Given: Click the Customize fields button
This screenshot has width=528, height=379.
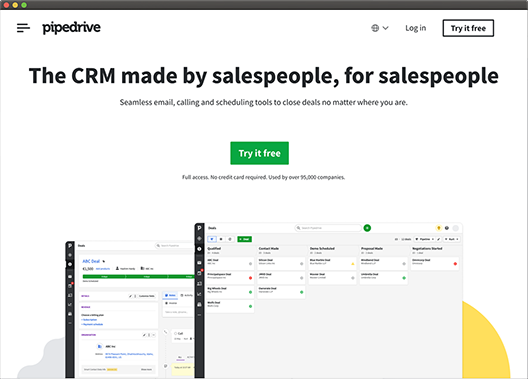Looking at the screenshot, I should (x=147, y=296).
